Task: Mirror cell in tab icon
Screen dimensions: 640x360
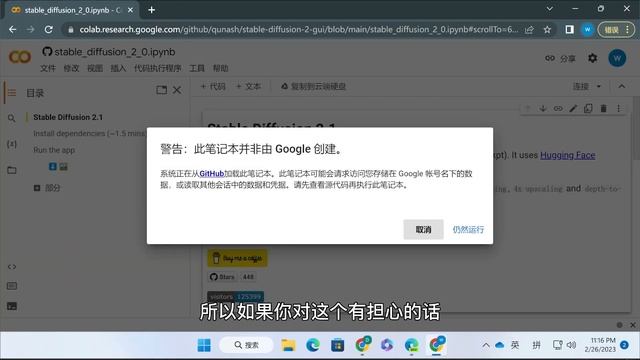Action: tap(588, 108)
